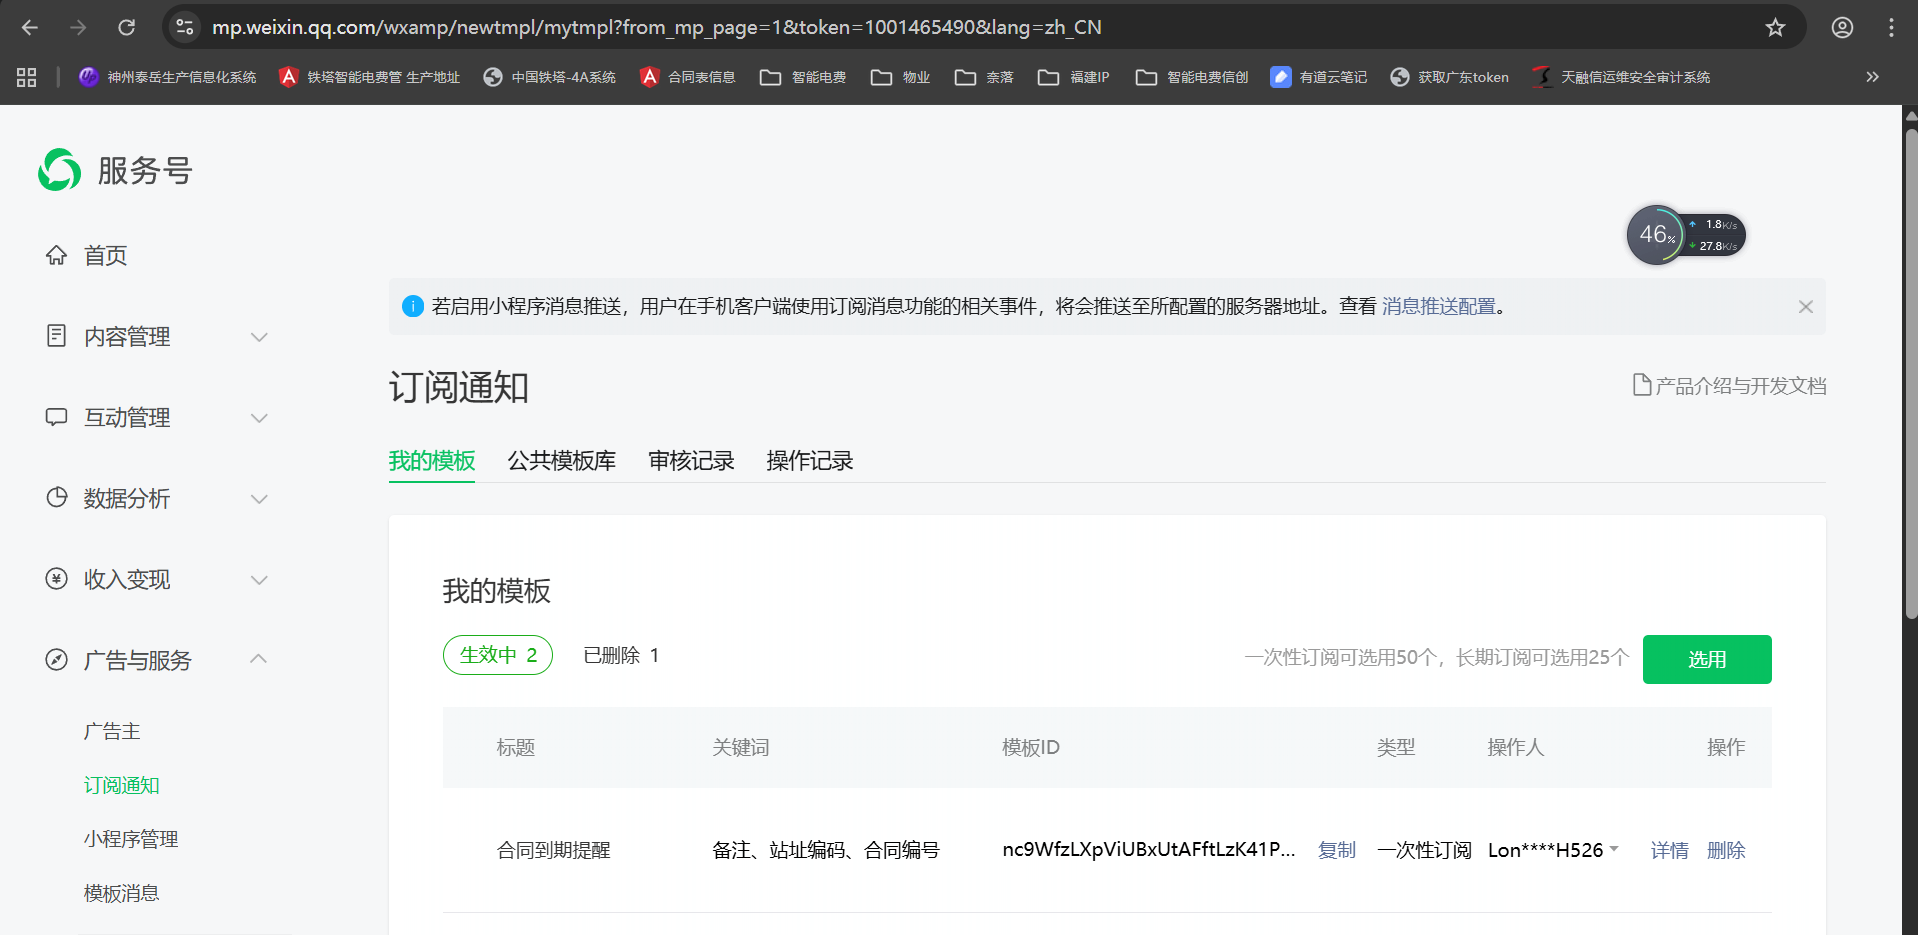The height and width of the screenshot is (935, 1918).
Task: Open 铁塔智能电费管 生产地址 bookmark
Action: pyautogui.click(x=370, y=77)
